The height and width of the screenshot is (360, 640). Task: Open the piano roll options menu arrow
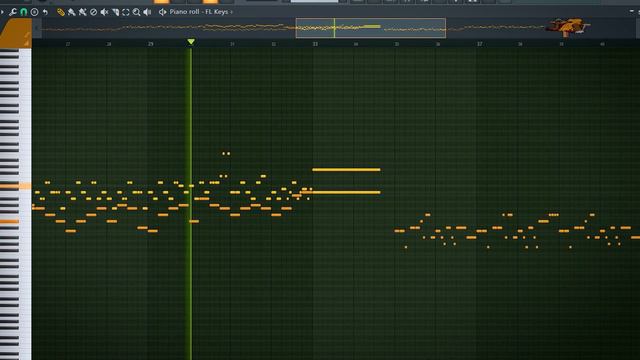(2, 12)
